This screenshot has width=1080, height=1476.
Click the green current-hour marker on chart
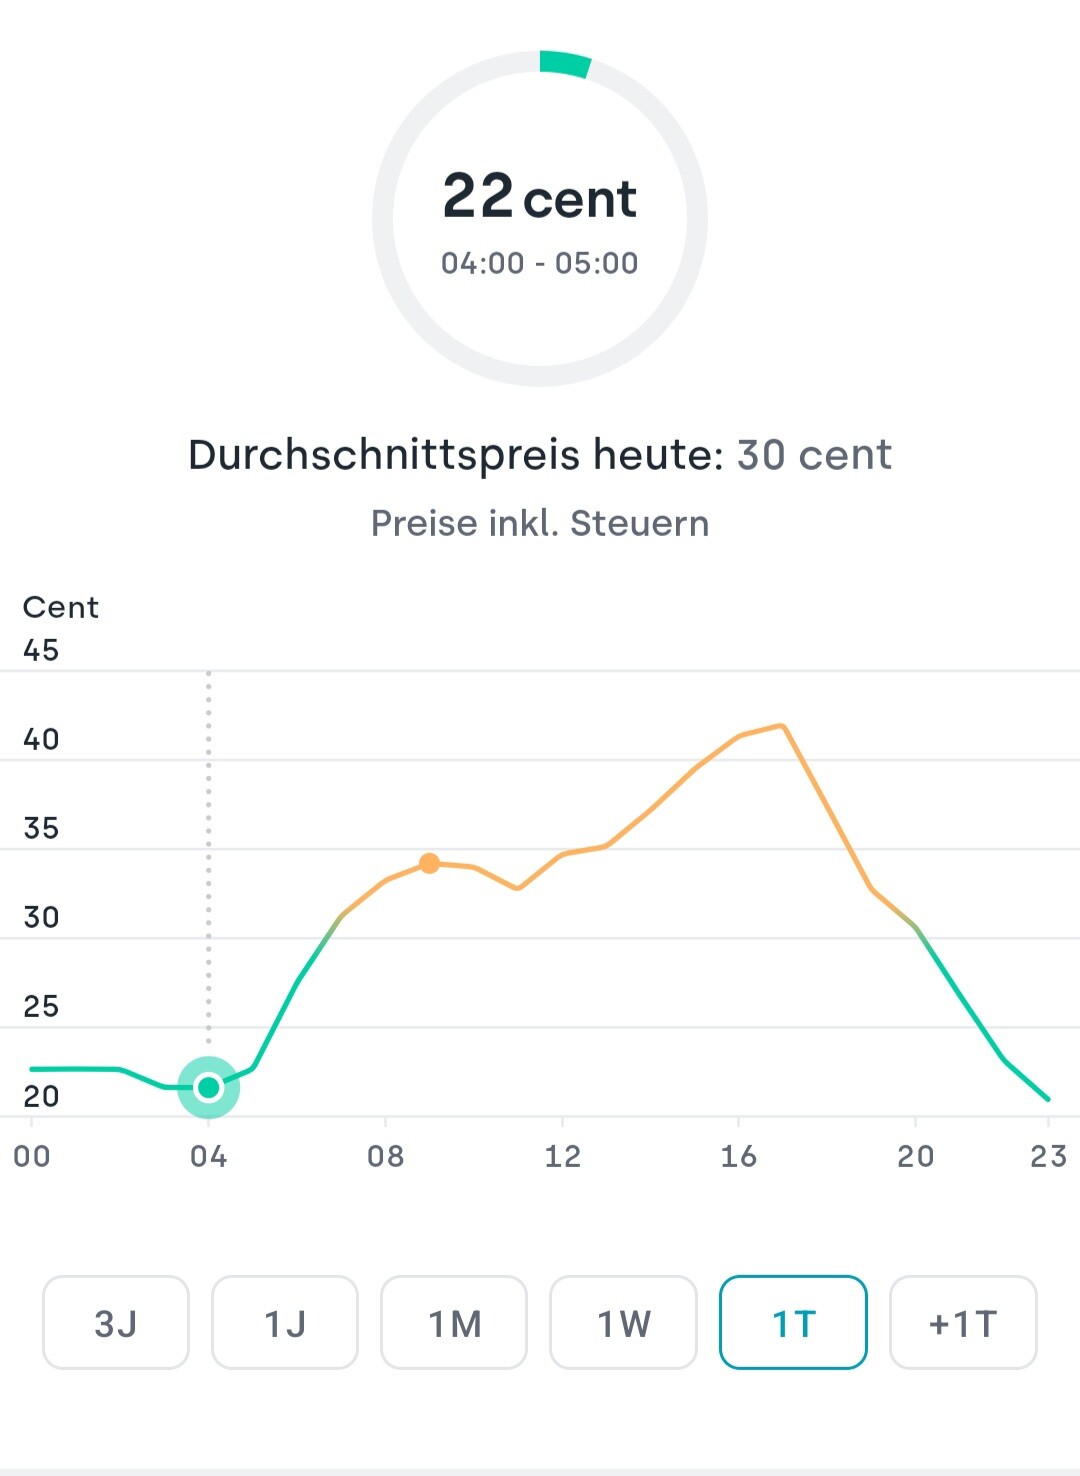pos(208,1087)
